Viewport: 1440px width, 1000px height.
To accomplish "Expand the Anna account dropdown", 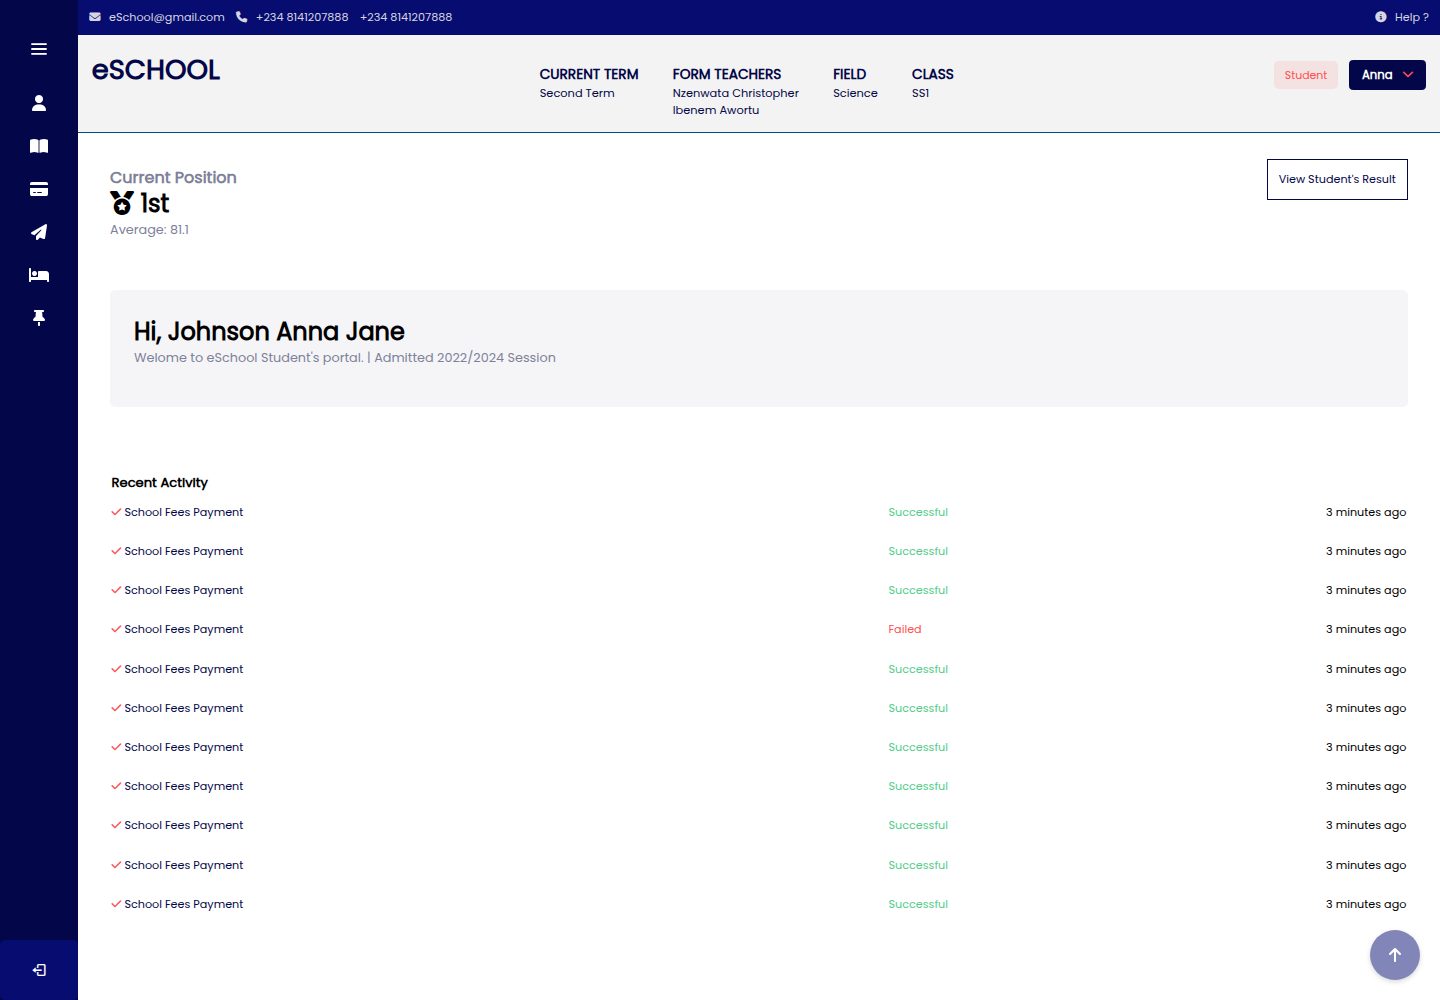I will [x=1387, y=75].
